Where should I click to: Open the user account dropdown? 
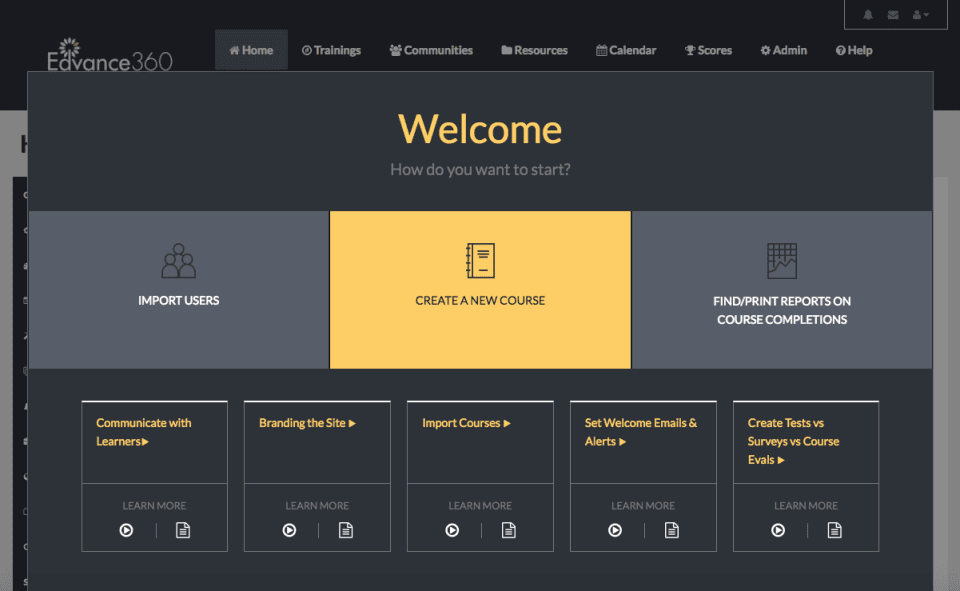click(920, 15)
